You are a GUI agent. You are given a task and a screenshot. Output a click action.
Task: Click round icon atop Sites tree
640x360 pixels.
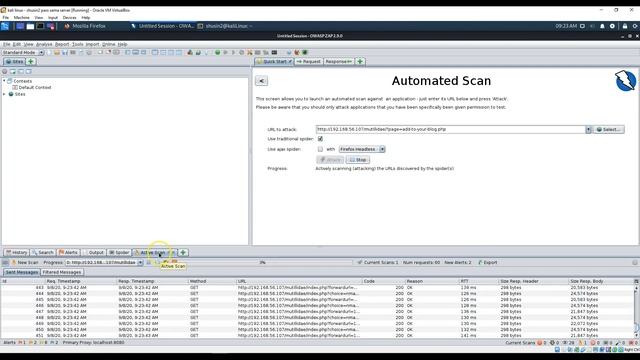pyautogui.click(x=5, y=71)
